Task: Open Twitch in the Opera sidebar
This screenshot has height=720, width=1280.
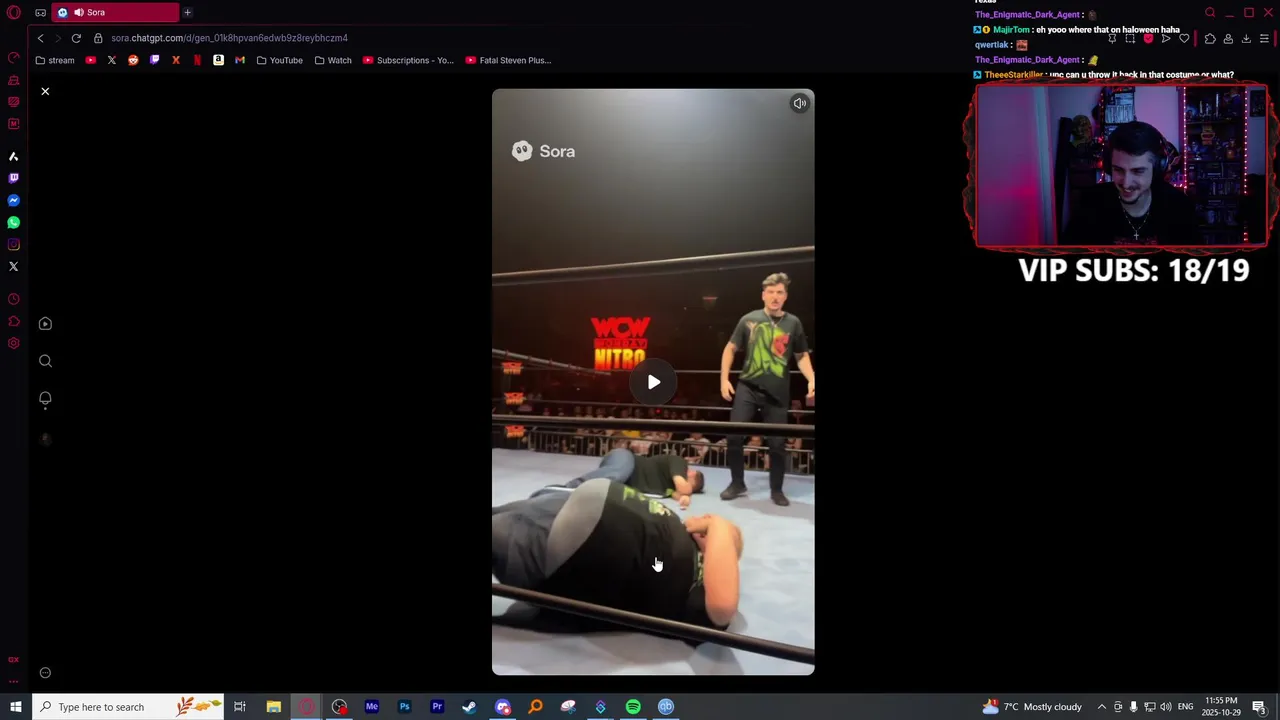Action: (14, 178)
